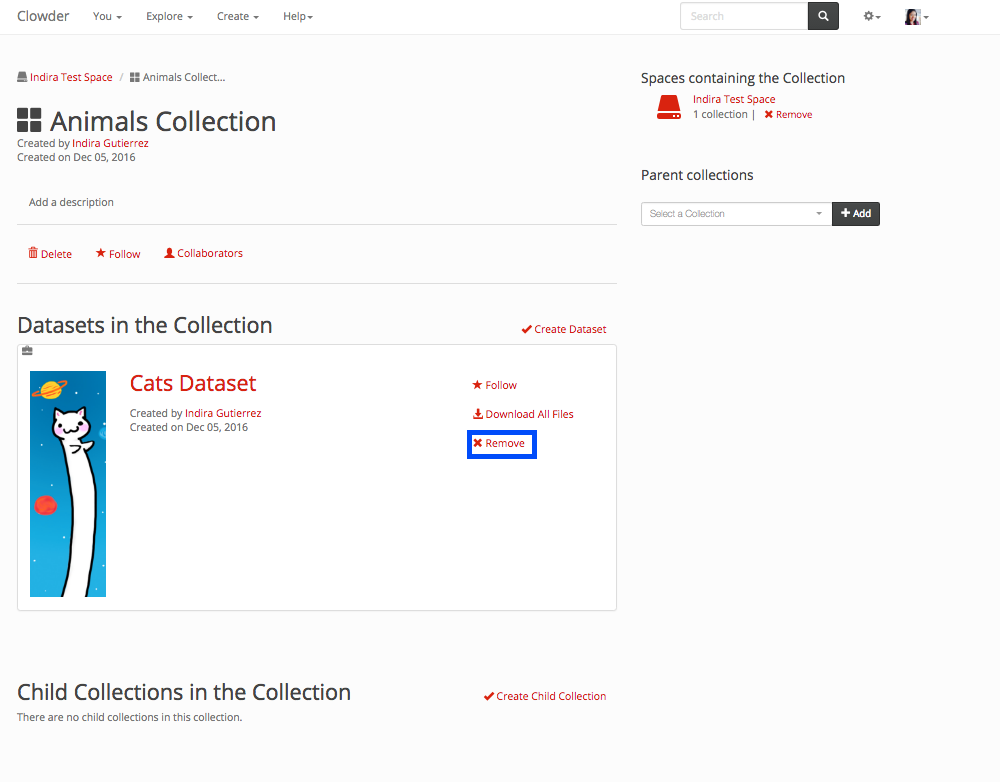
Task: Open the settings gear menu
Action: pos(872,17)
